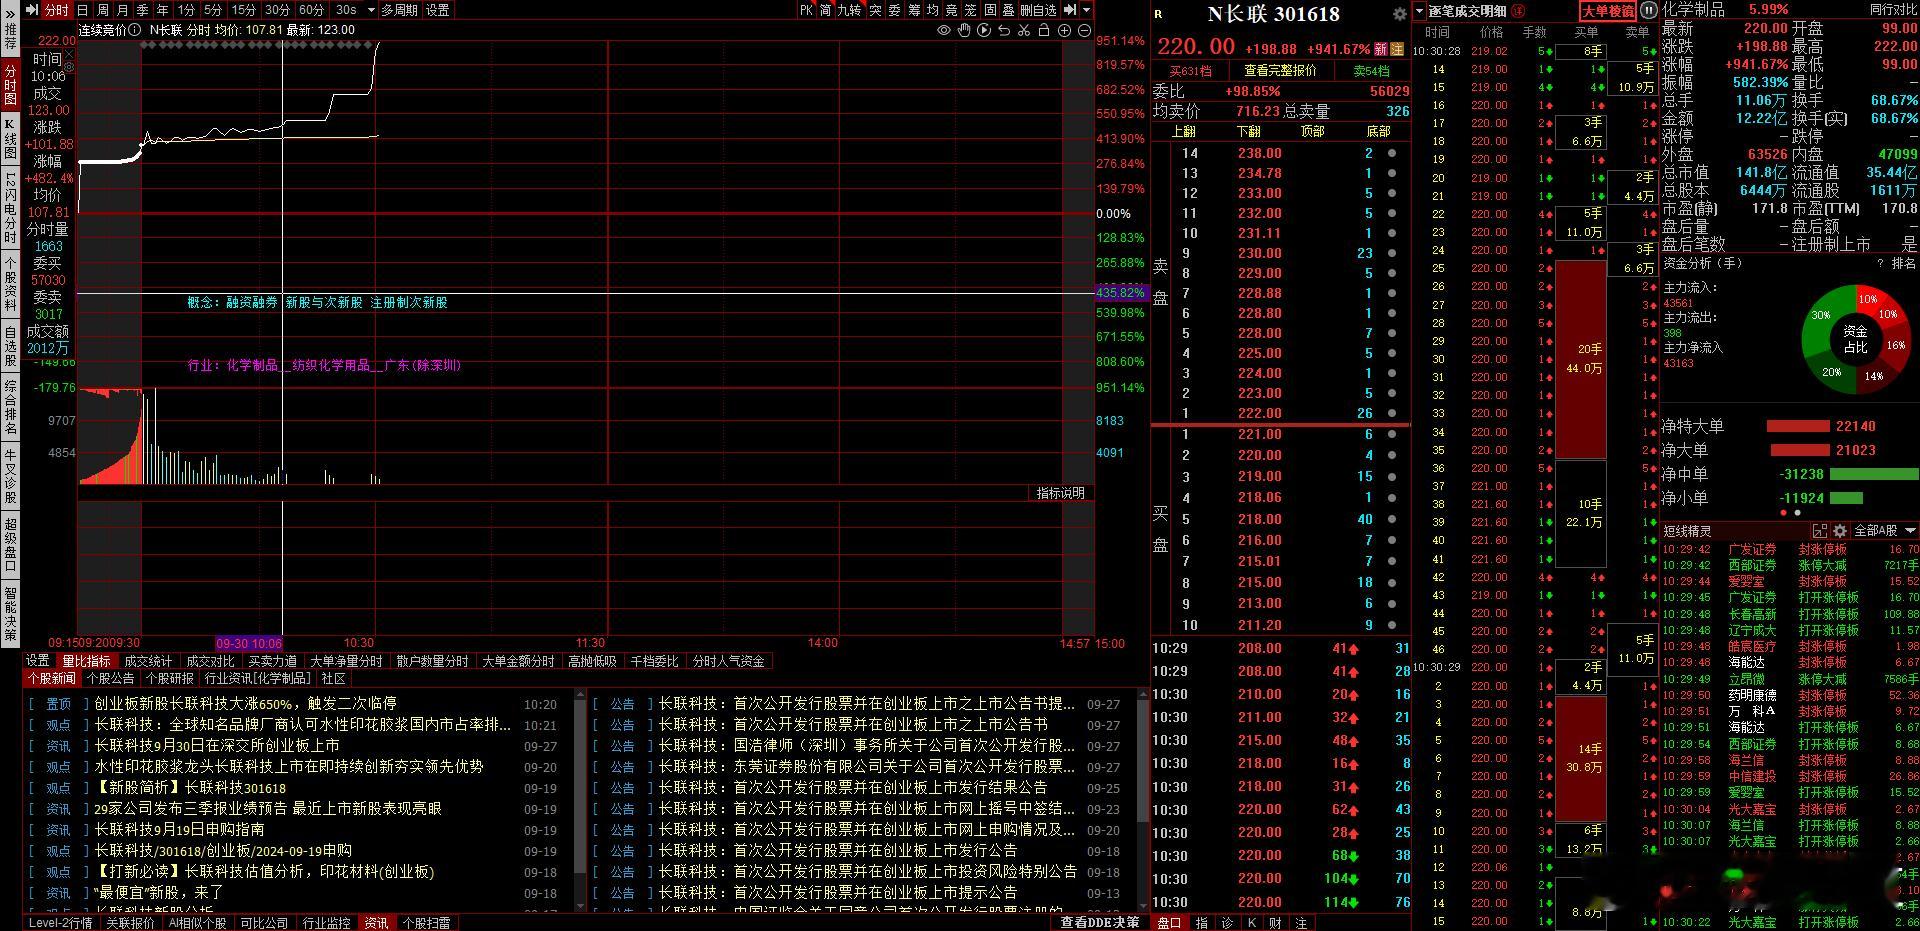Click the 指标说明 indicator description link
This screenshot has height=931, width=1920.
[x=1060, y=493]
